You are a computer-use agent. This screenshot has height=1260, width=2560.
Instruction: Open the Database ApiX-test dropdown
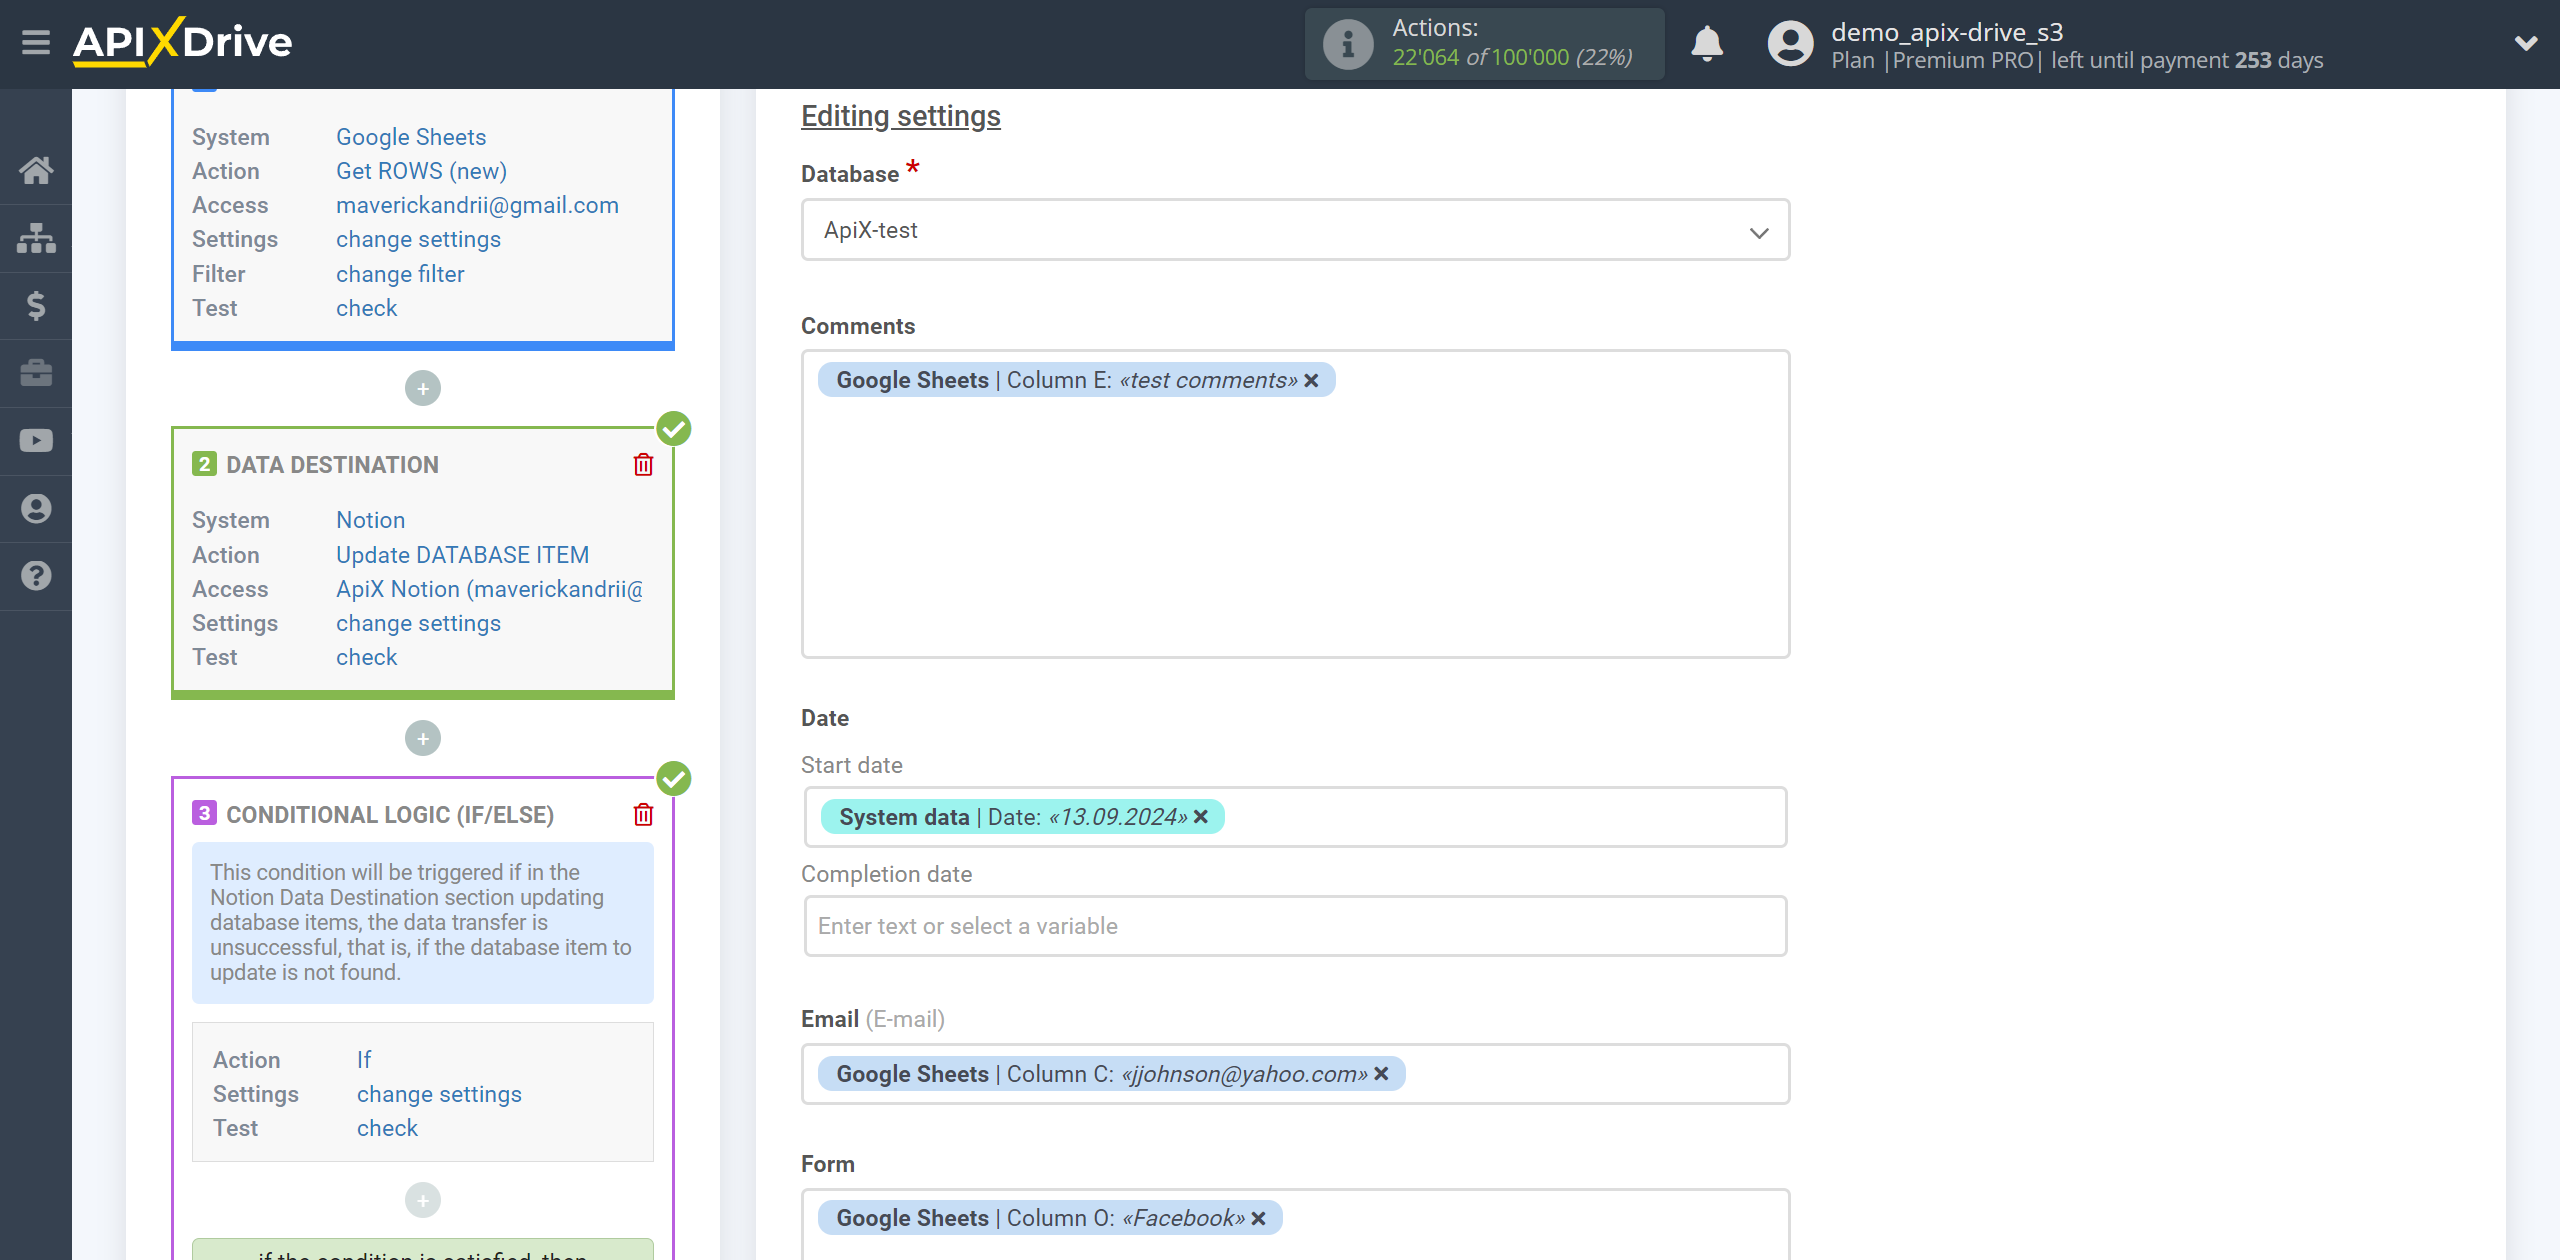tap(1295, 230)
